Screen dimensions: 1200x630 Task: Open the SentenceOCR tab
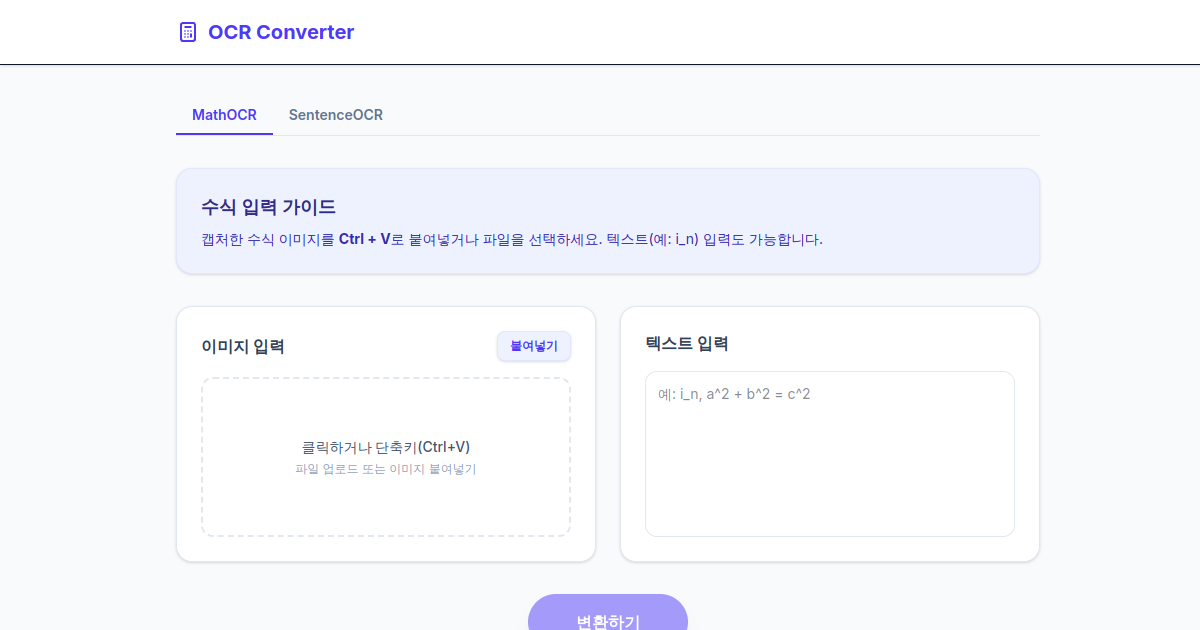[336, 115]
